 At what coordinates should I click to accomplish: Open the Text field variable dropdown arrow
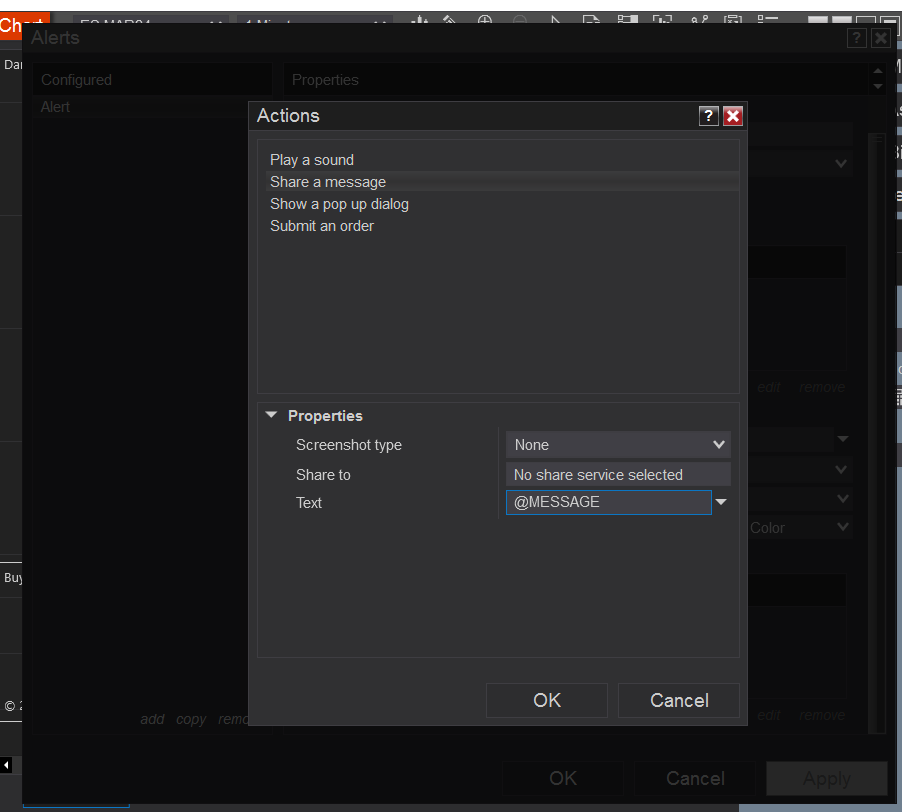point(721,502)
